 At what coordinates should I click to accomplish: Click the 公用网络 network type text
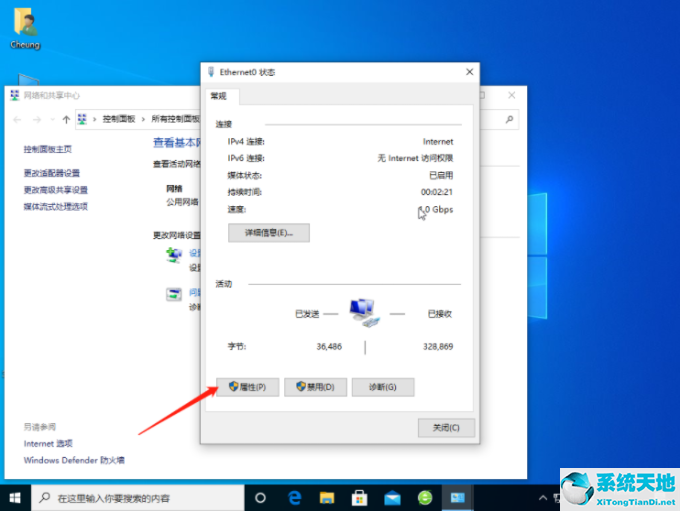pos(183,202)
